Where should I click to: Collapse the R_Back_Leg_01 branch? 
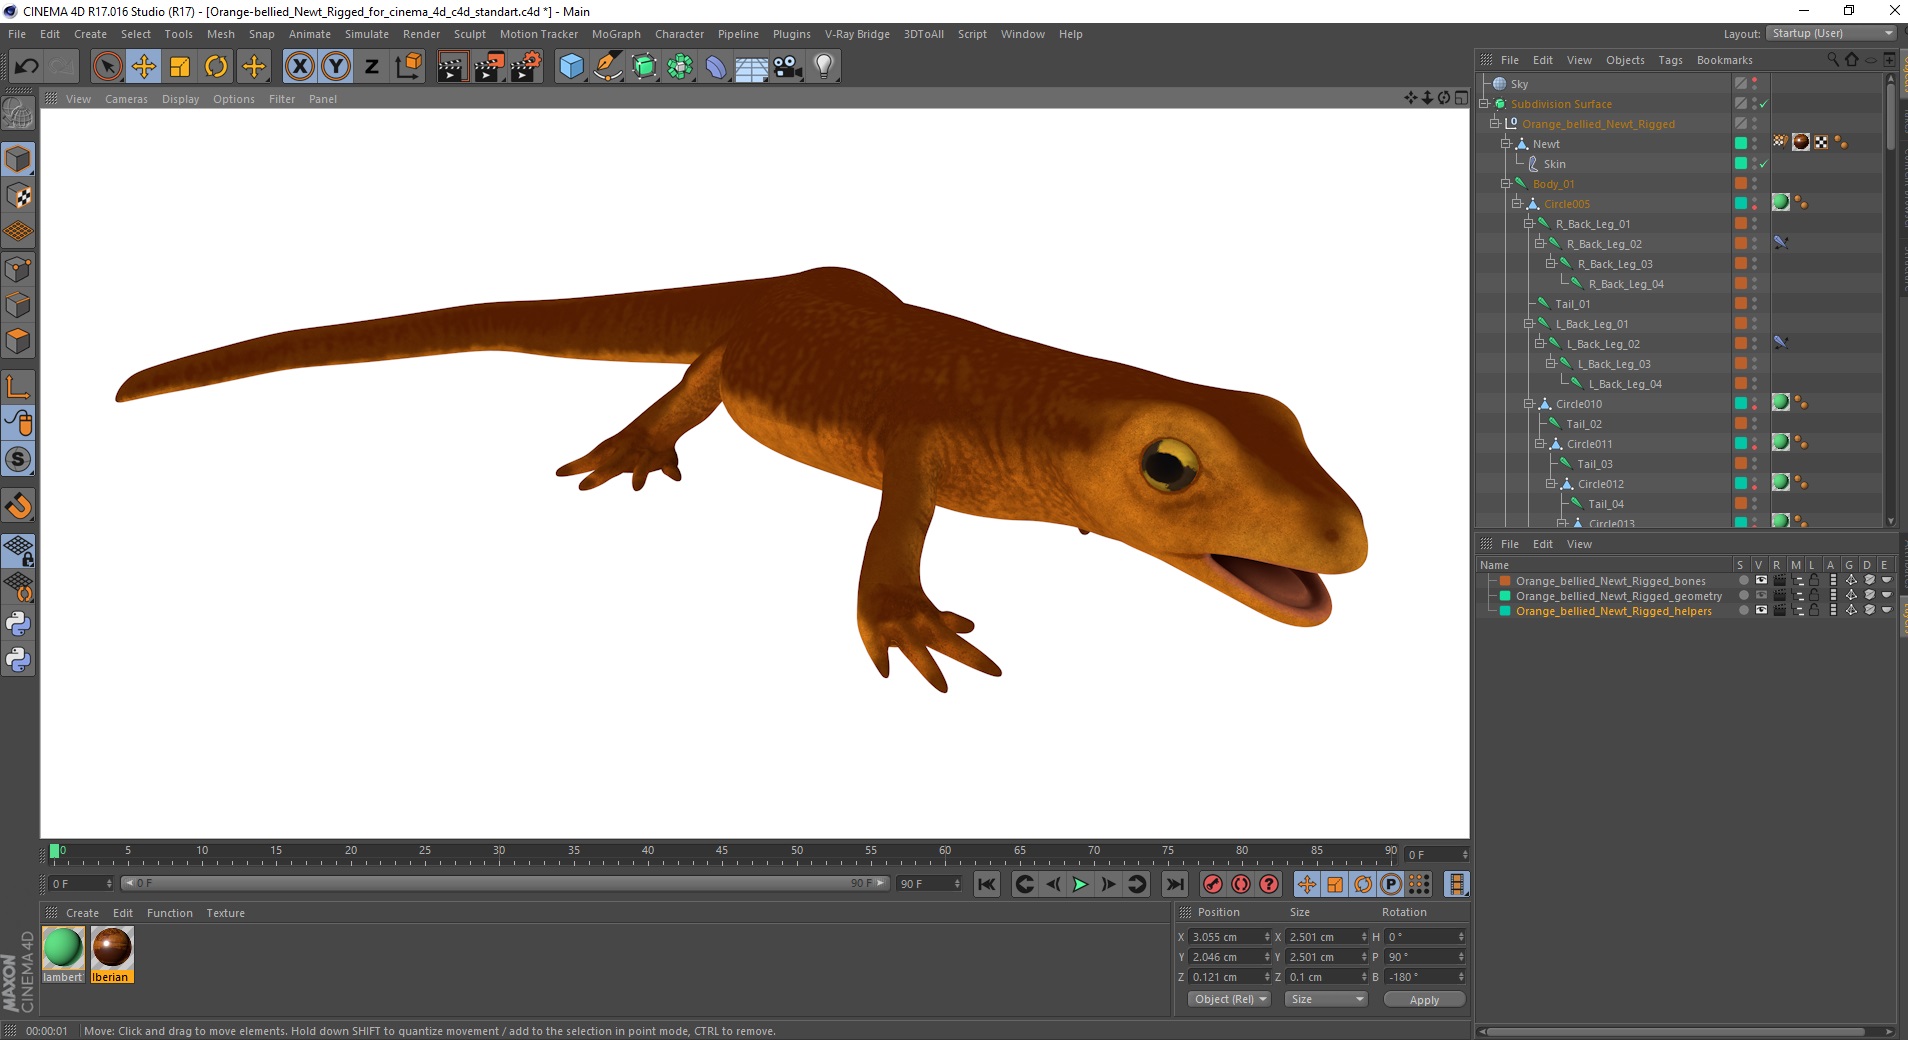coord(1529,224)
